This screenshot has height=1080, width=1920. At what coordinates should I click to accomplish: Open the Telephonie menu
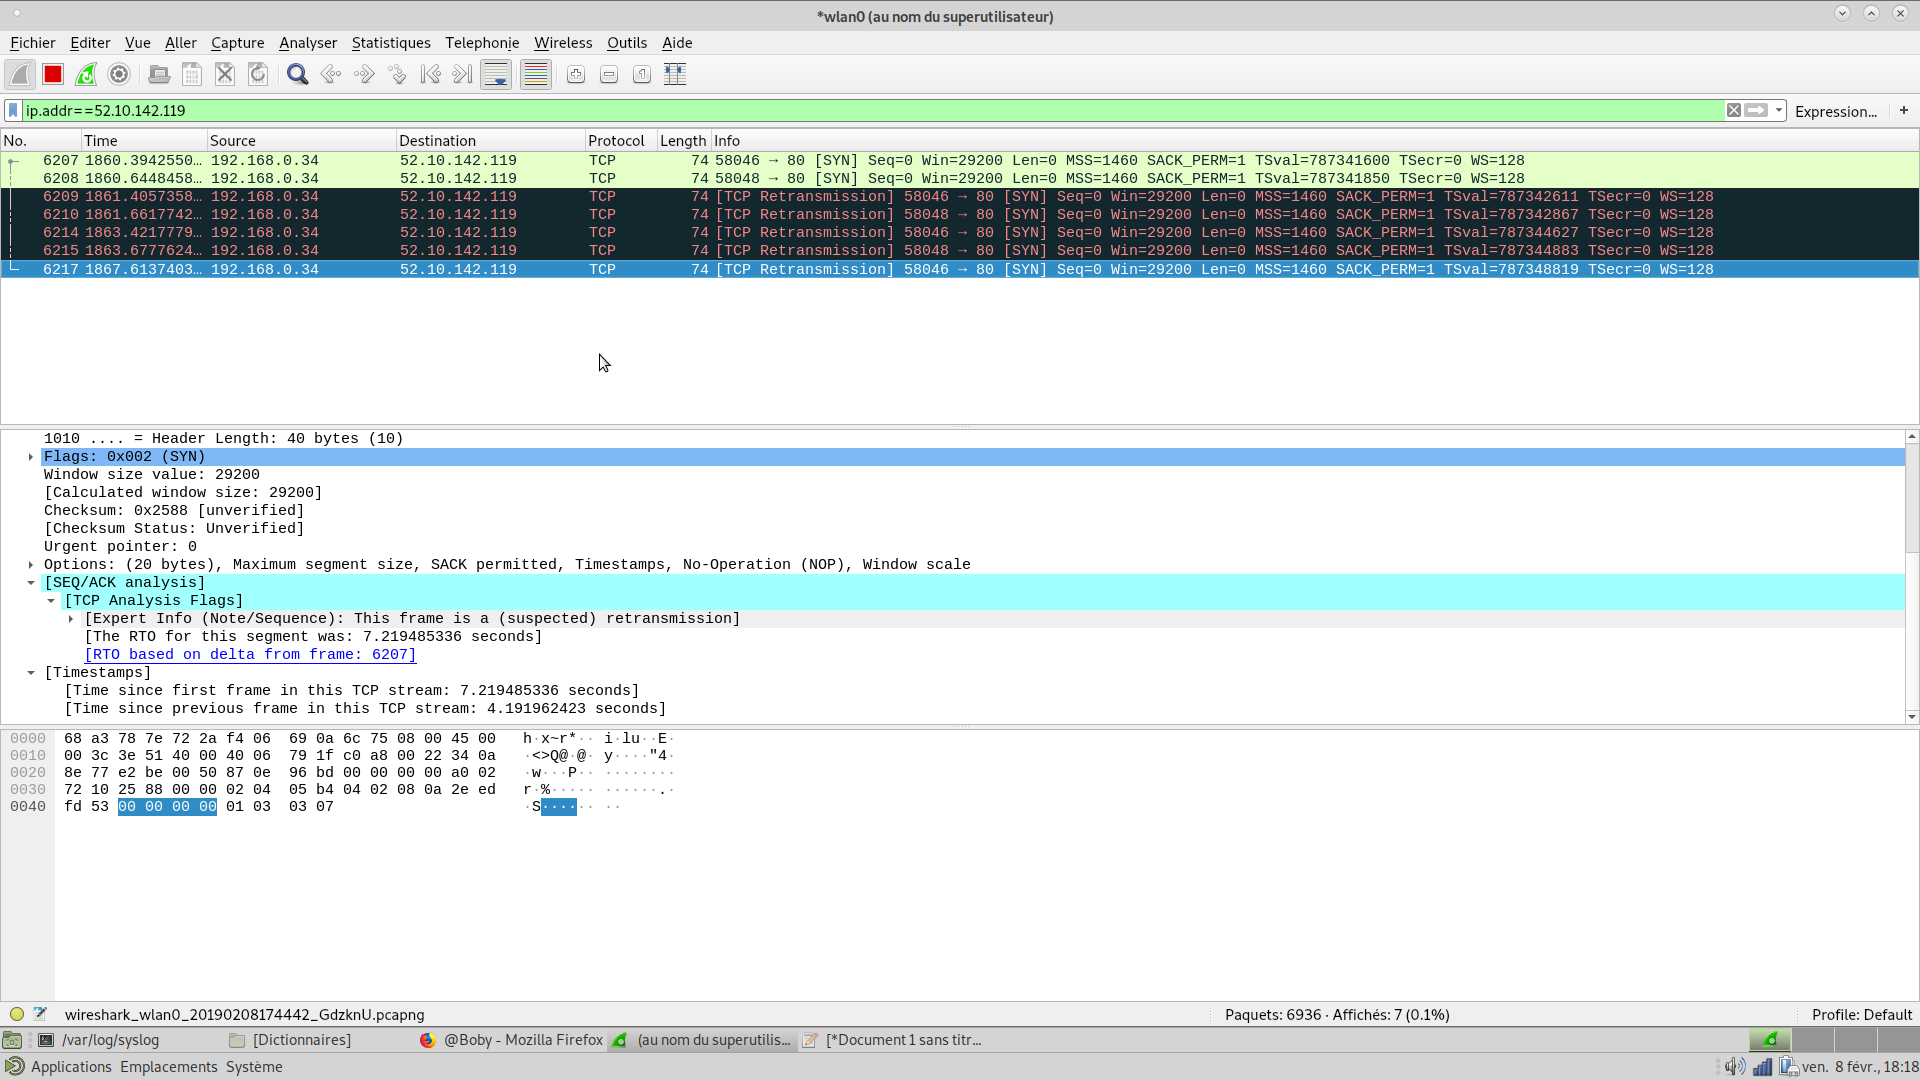point(482,42)
